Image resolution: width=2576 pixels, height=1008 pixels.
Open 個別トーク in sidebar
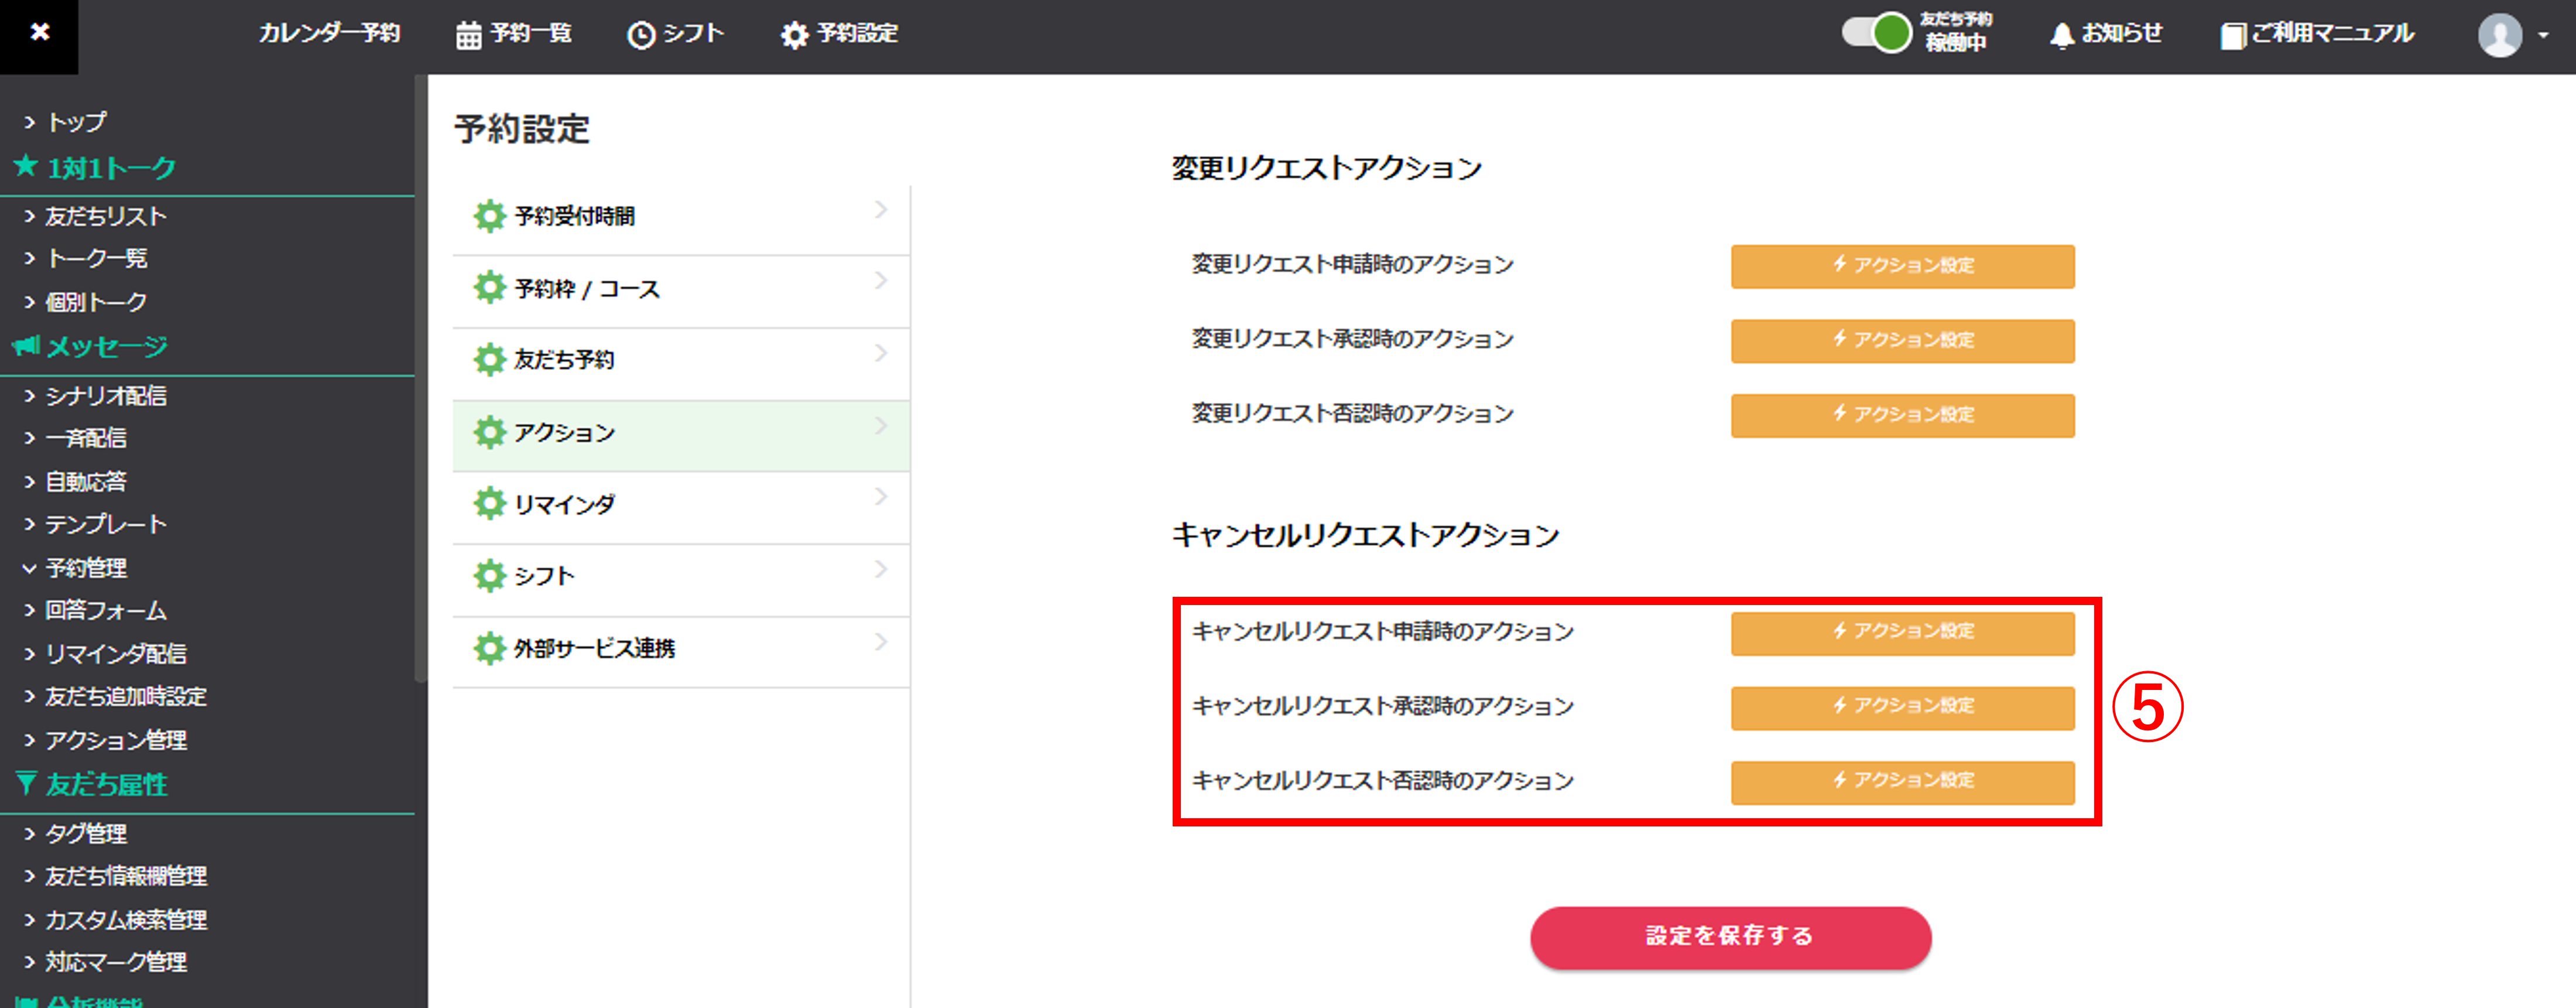click(96, 302)
